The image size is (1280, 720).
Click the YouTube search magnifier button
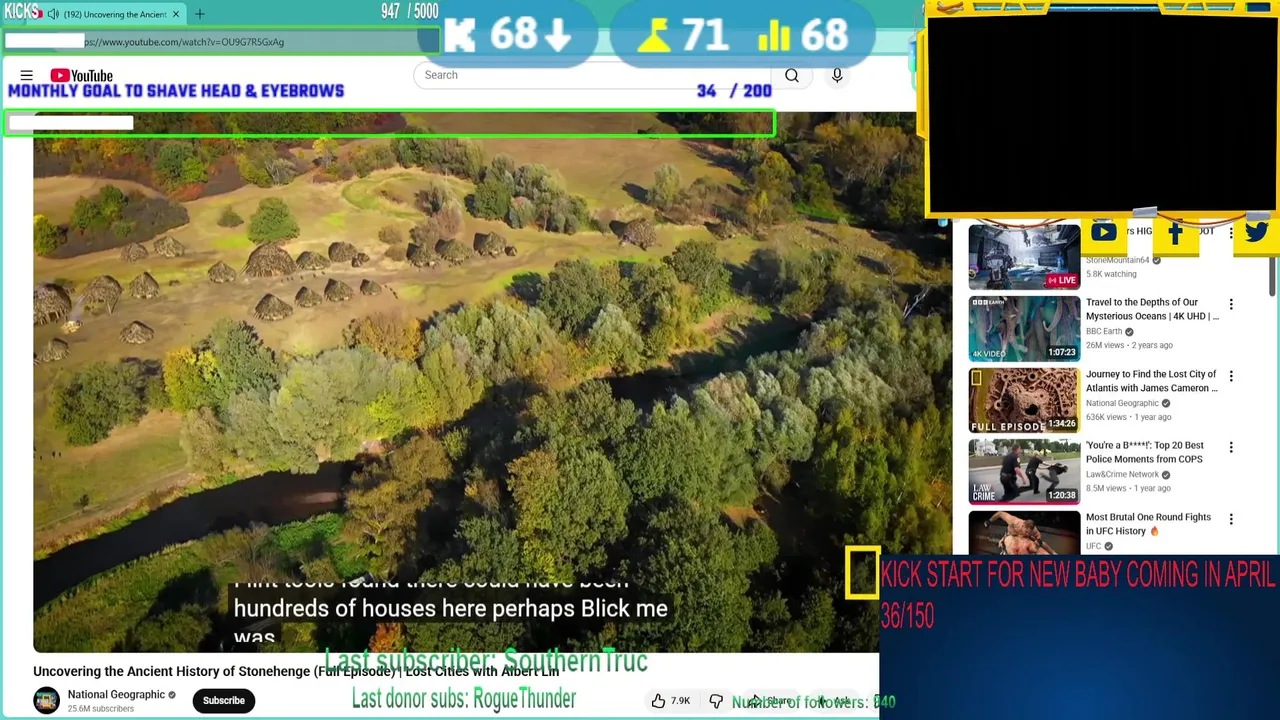791,75
